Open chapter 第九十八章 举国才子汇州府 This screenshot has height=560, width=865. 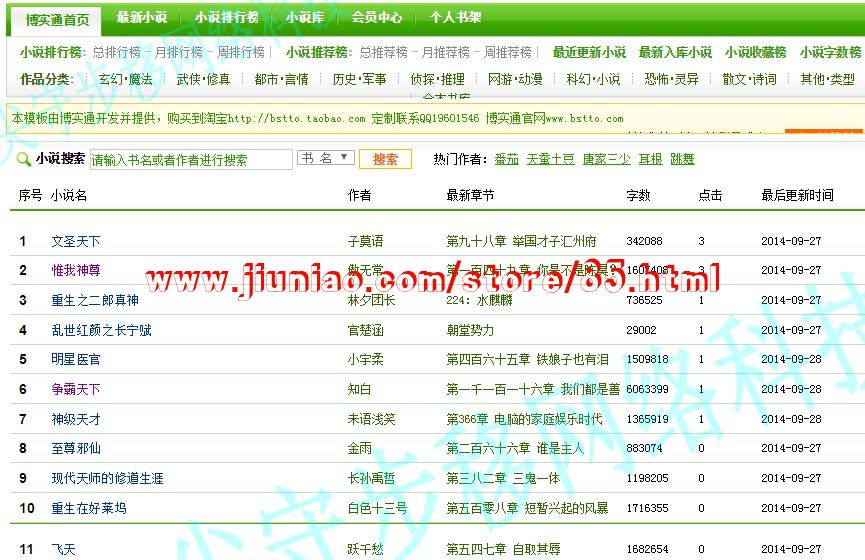[x=521, y=242]
